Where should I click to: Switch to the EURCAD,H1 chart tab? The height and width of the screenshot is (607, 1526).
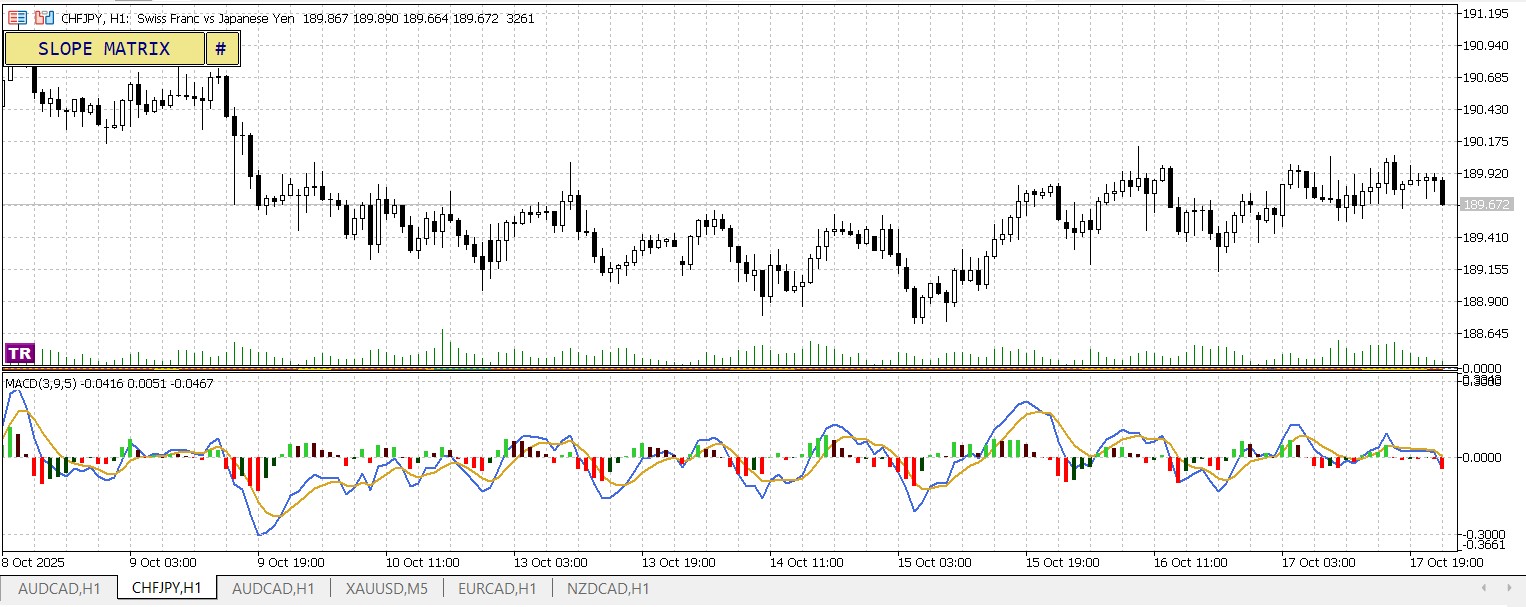(x=497, y=589)
